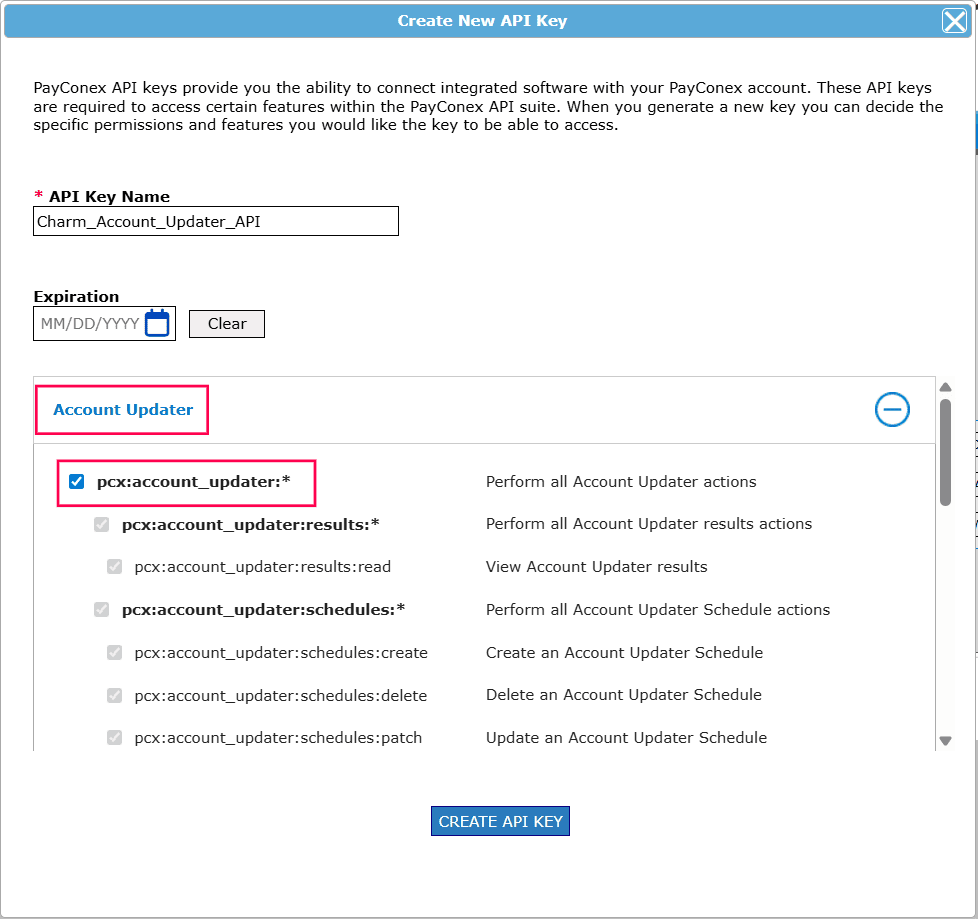The image size is (978, 919).
Task: Click the MM/DD/YYYY expiration field
Action: coord(90,322)
